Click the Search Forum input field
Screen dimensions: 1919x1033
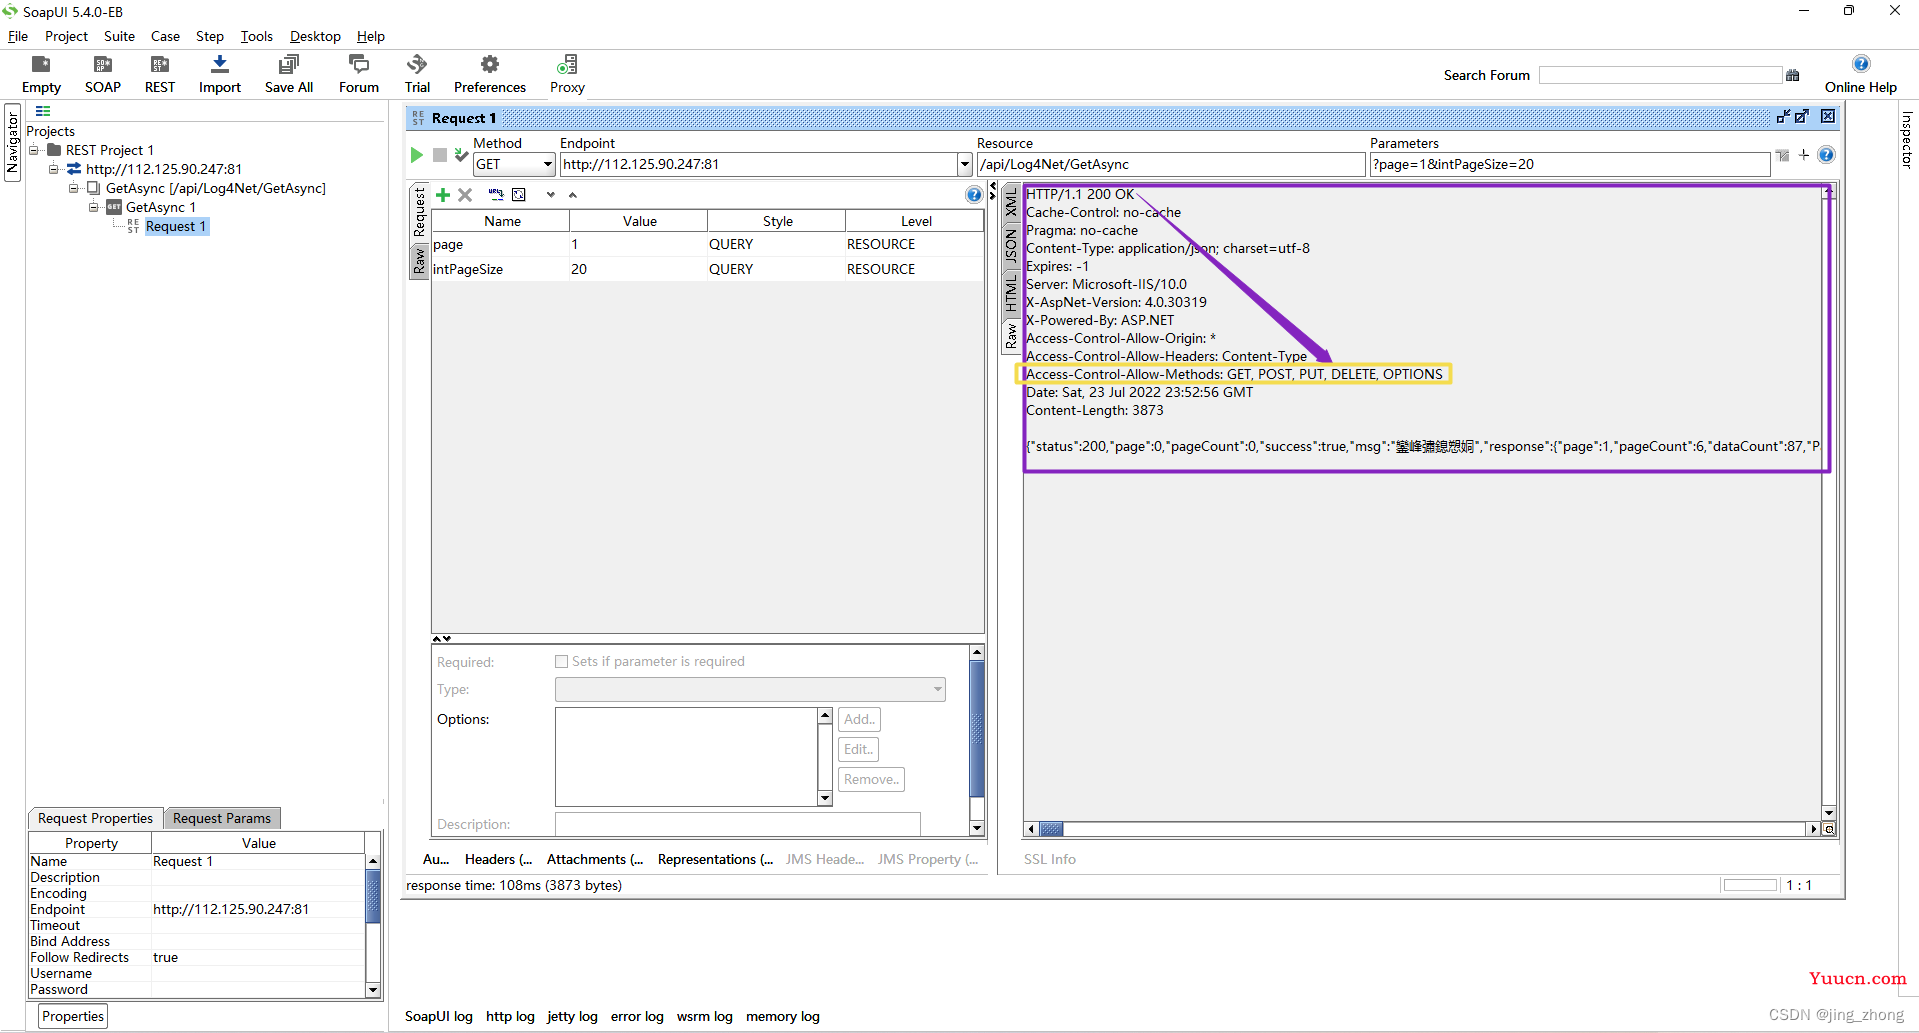click(x=1660, y=75)
